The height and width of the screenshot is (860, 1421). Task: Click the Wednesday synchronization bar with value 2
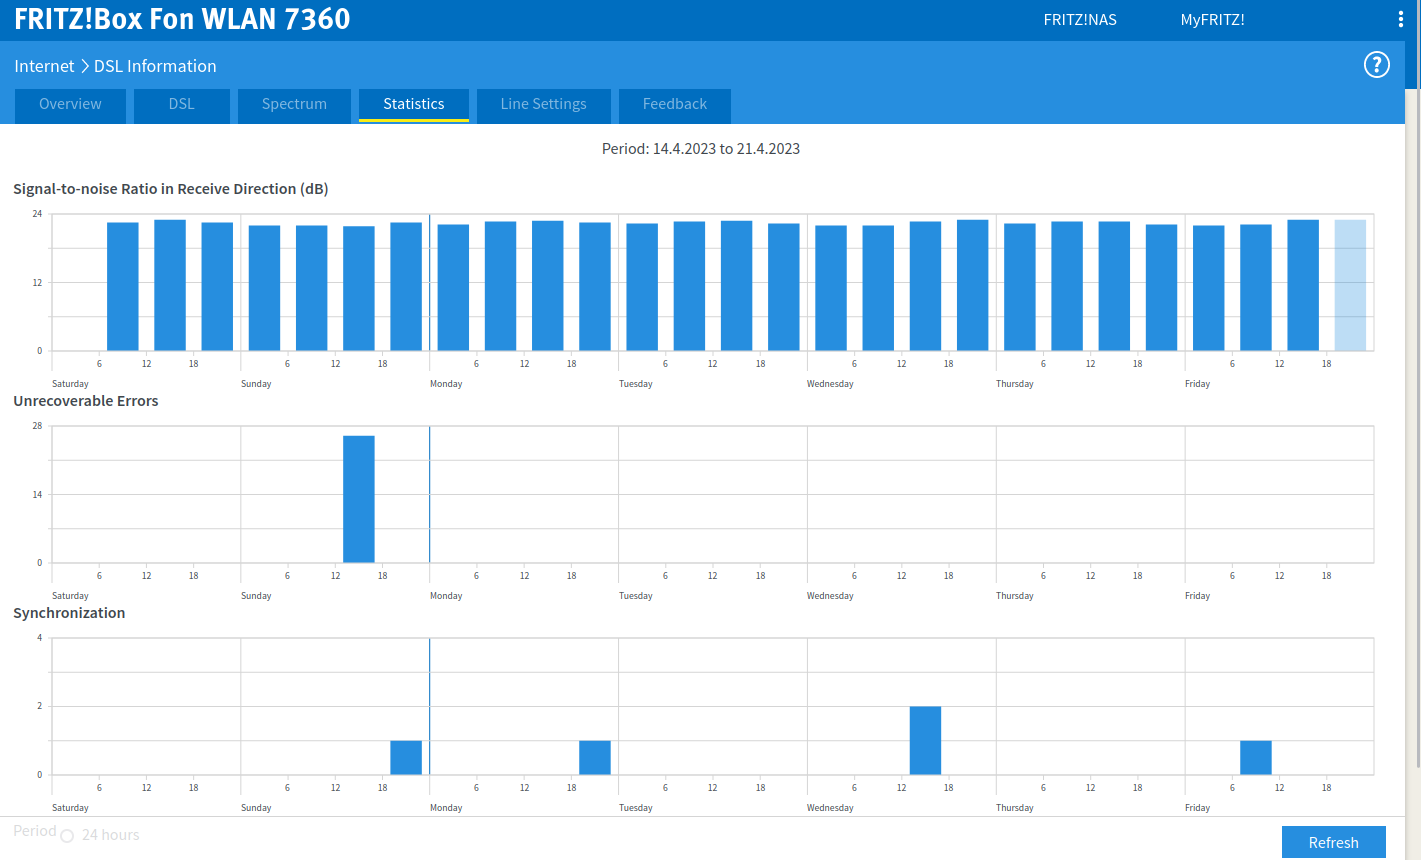(925, 740)
